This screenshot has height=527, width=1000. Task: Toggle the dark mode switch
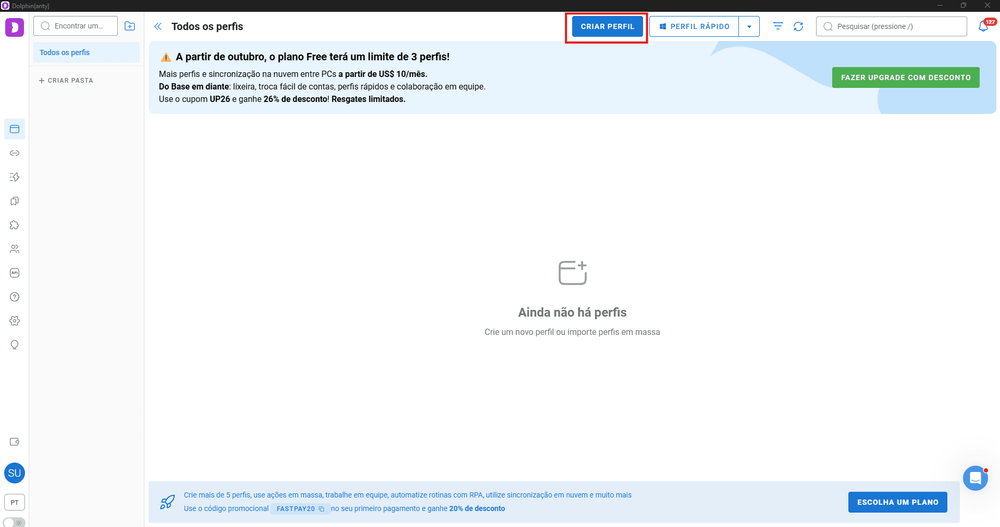coord(15,522)
